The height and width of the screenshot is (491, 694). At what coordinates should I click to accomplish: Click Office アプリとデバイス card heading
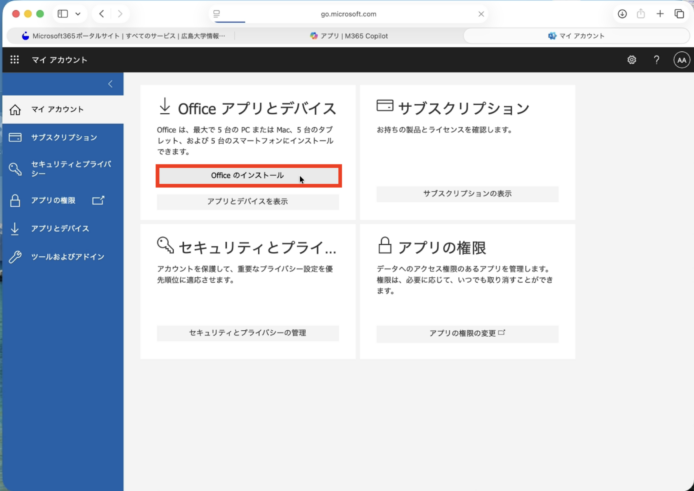pyautogui.click(x=257, y=108)
